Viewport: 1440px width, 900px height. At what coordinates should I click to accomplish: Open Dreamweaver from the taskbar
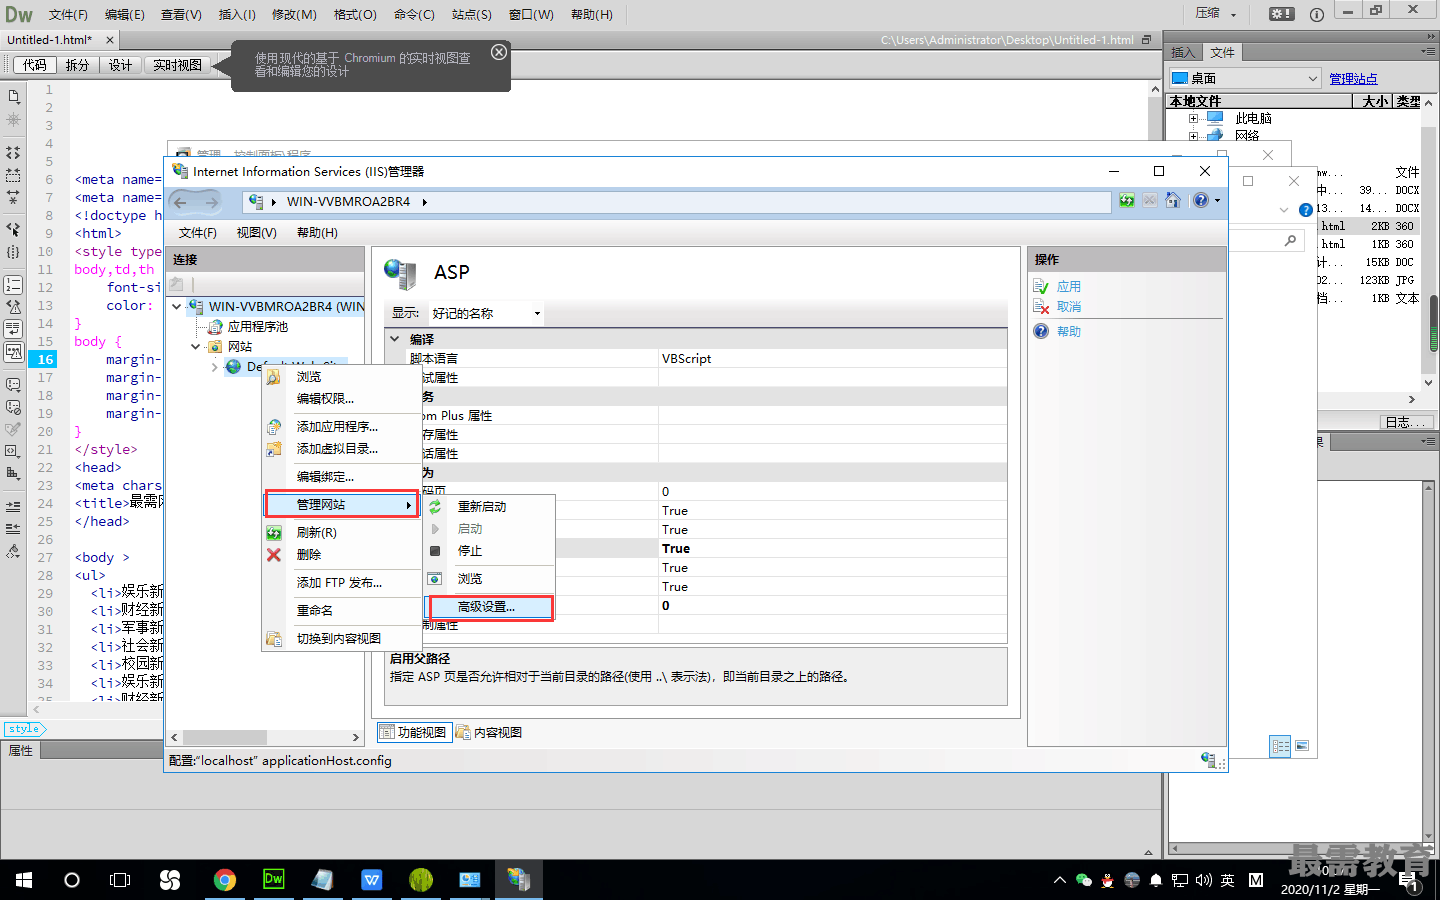click(x=273, y=880)
